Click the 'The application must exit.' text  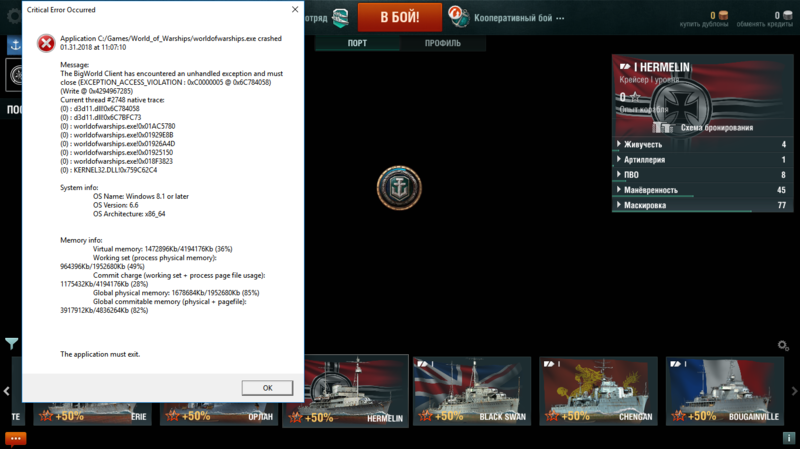(100, 354)
